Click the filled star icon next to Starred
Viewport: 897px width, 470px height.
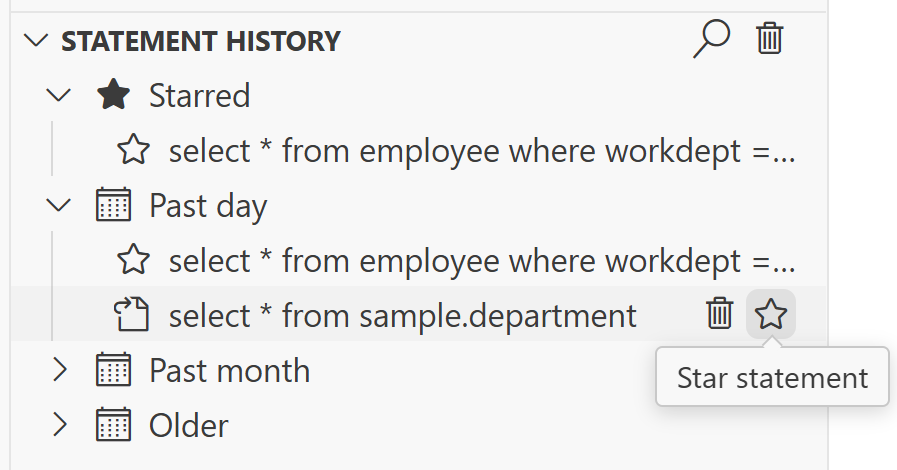(114, 96)
